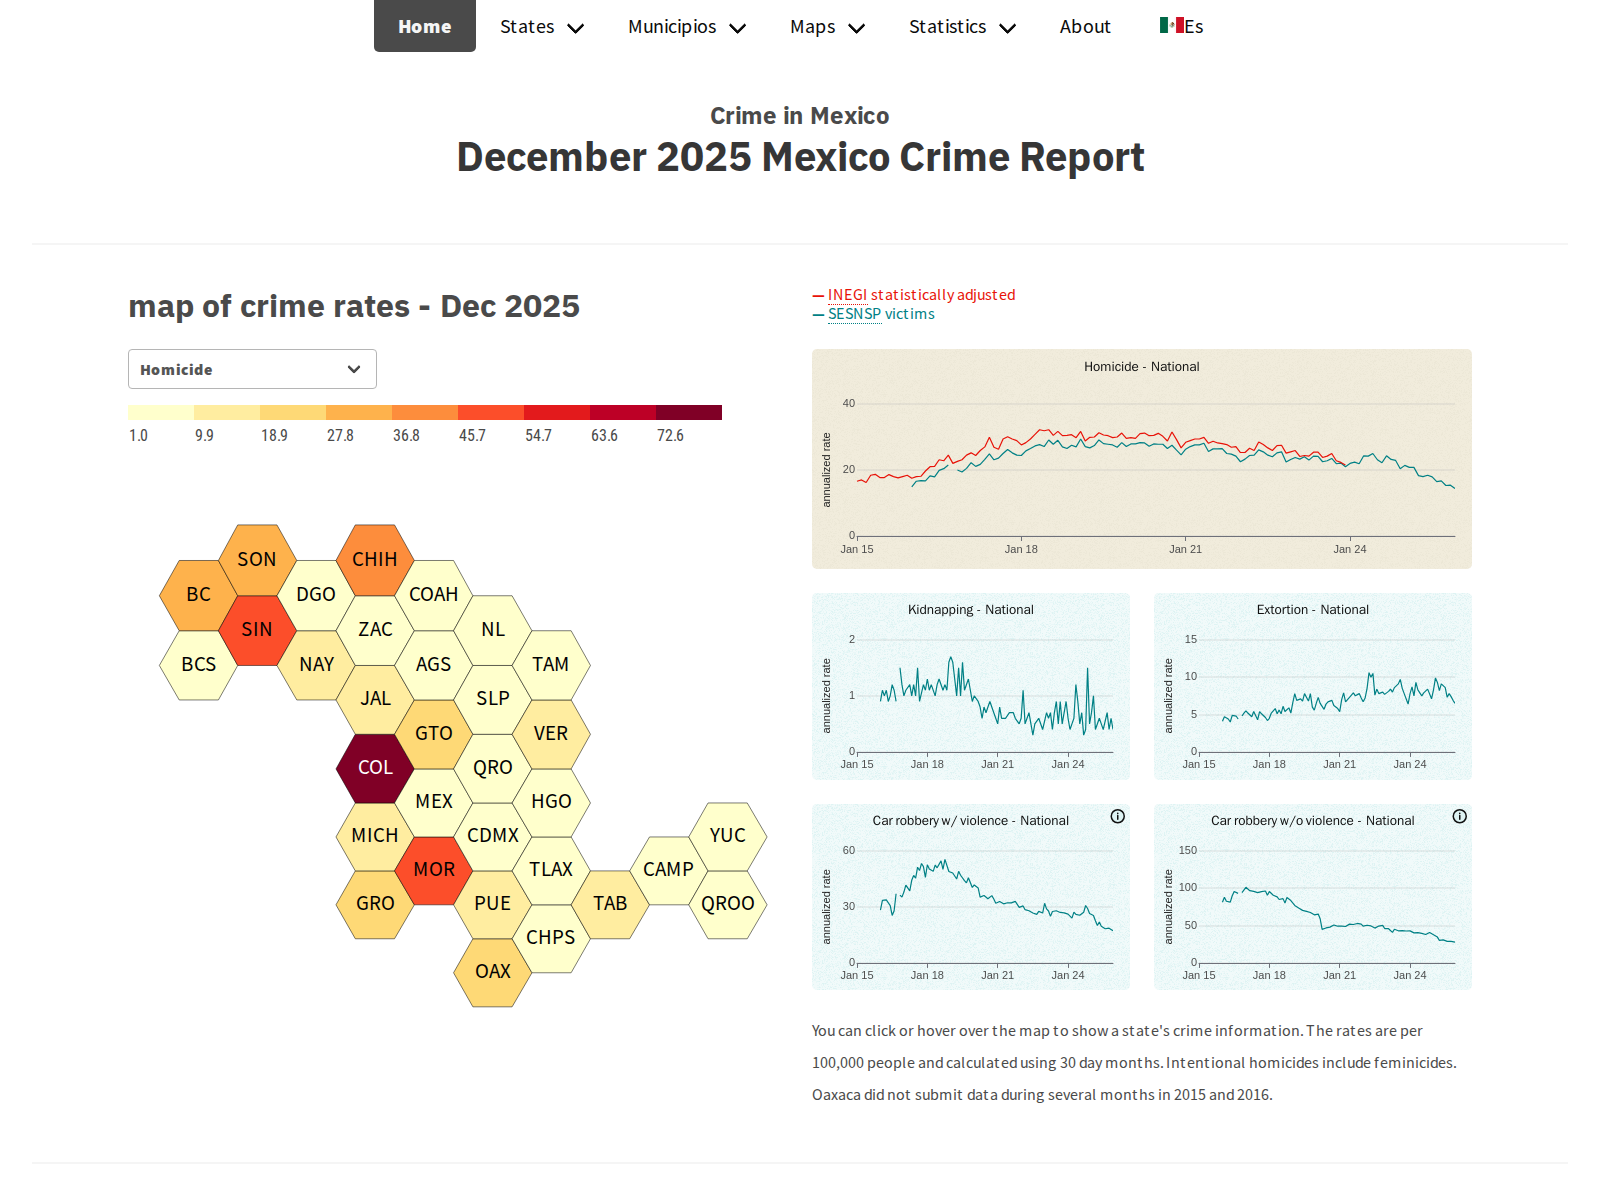
Task: Select the NAY hexagon on the map
Action: point(316,664)
